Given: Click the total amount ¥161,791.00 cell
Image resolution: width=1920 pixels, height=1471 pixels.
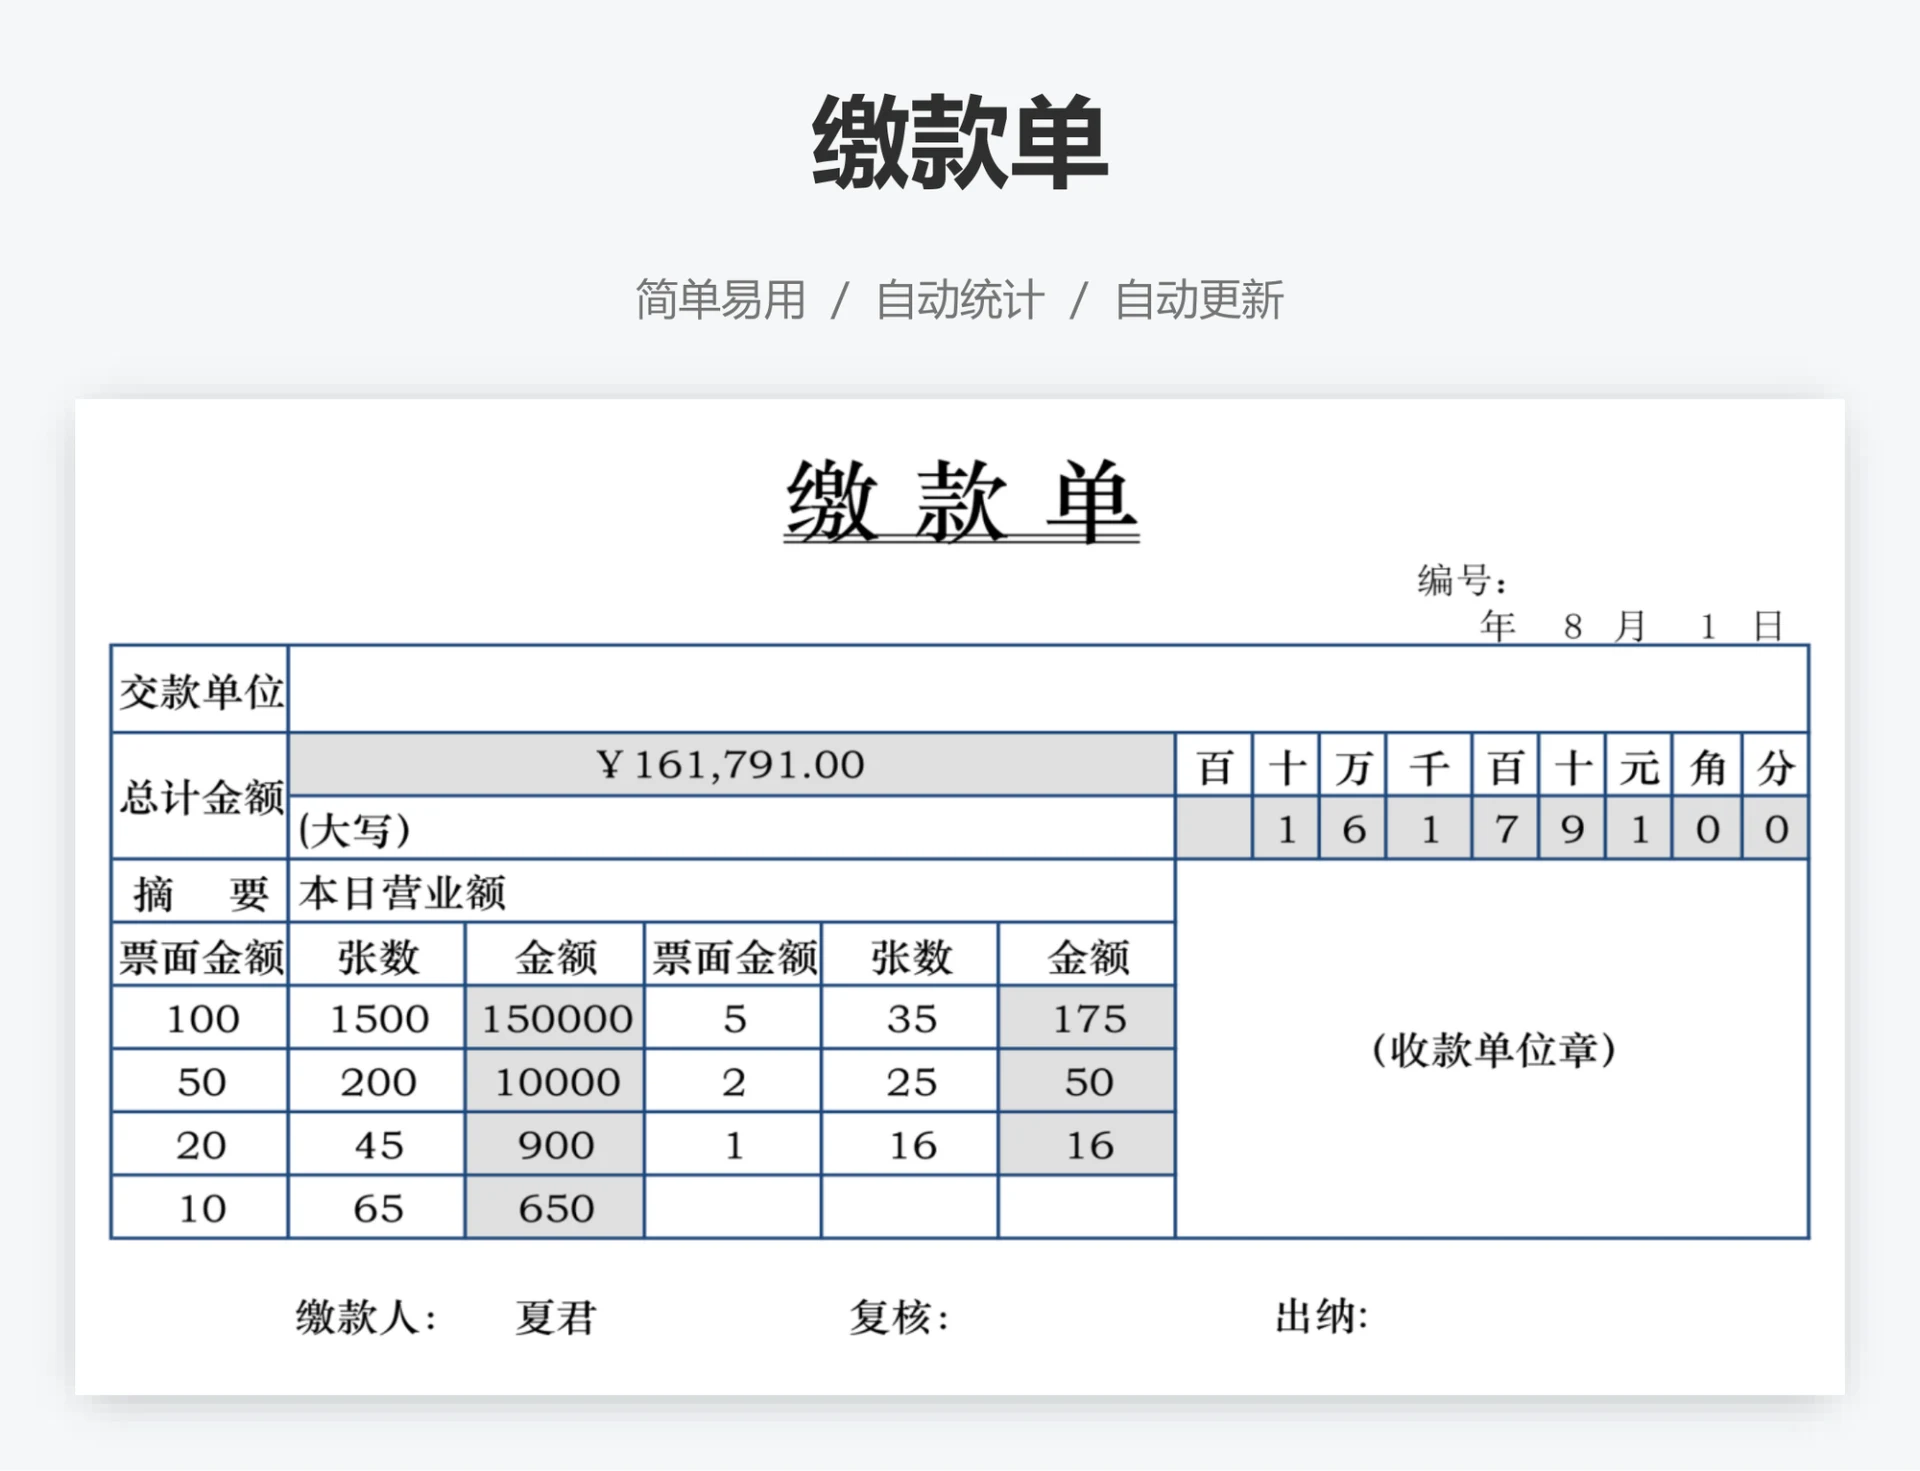Looking at the screenshot, I should coord(731,765).
